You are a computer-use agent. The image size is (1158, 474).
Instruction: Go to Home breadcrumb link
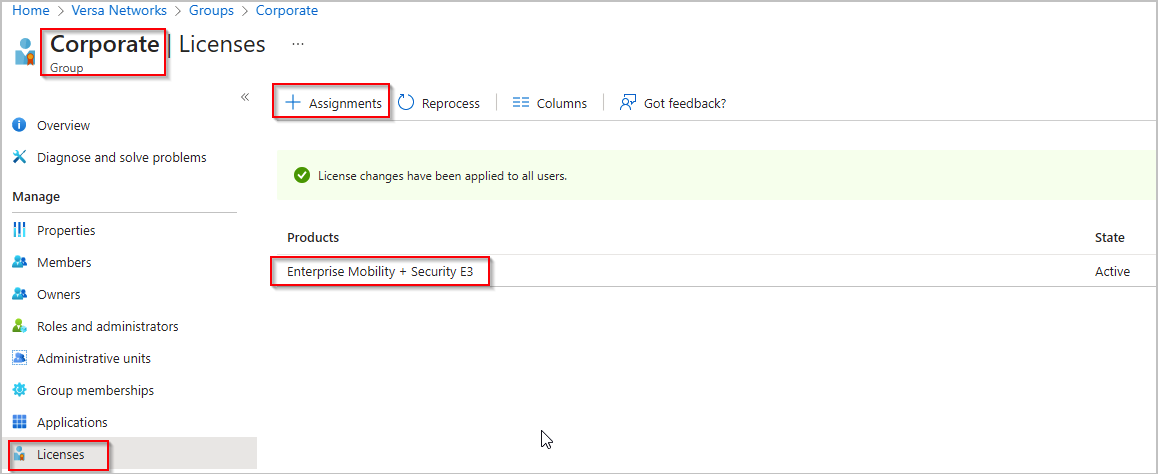(x=31, y=11)
